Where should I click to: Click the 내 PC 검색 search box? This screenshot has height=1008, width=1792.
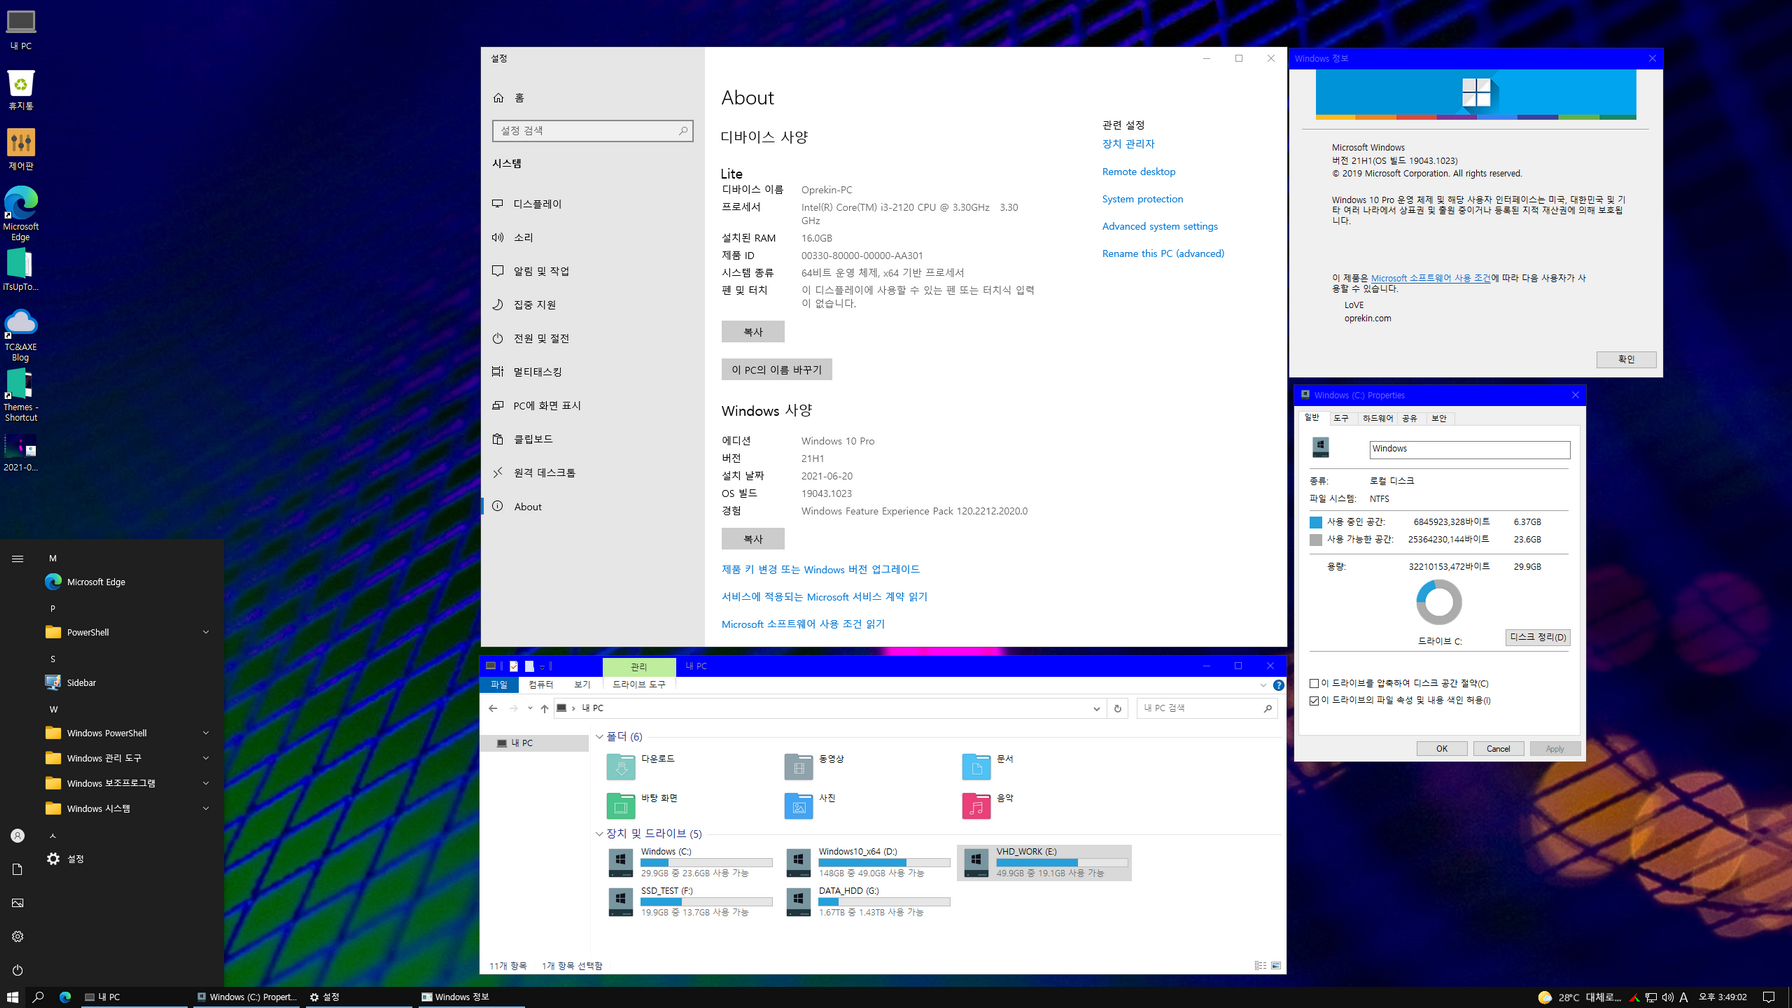pos(1206,708)
